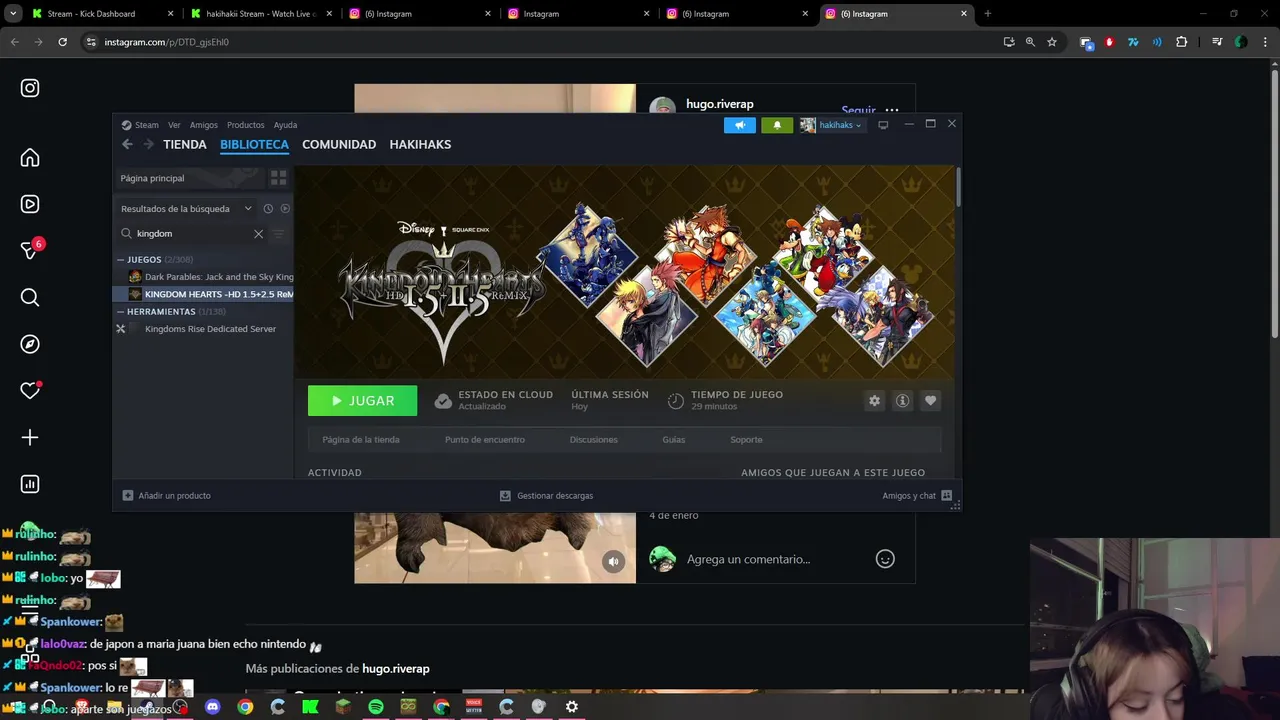Go to the HAKIHAKS profile tab
Screen dimensions: 1280x720
tap(420, 144)
